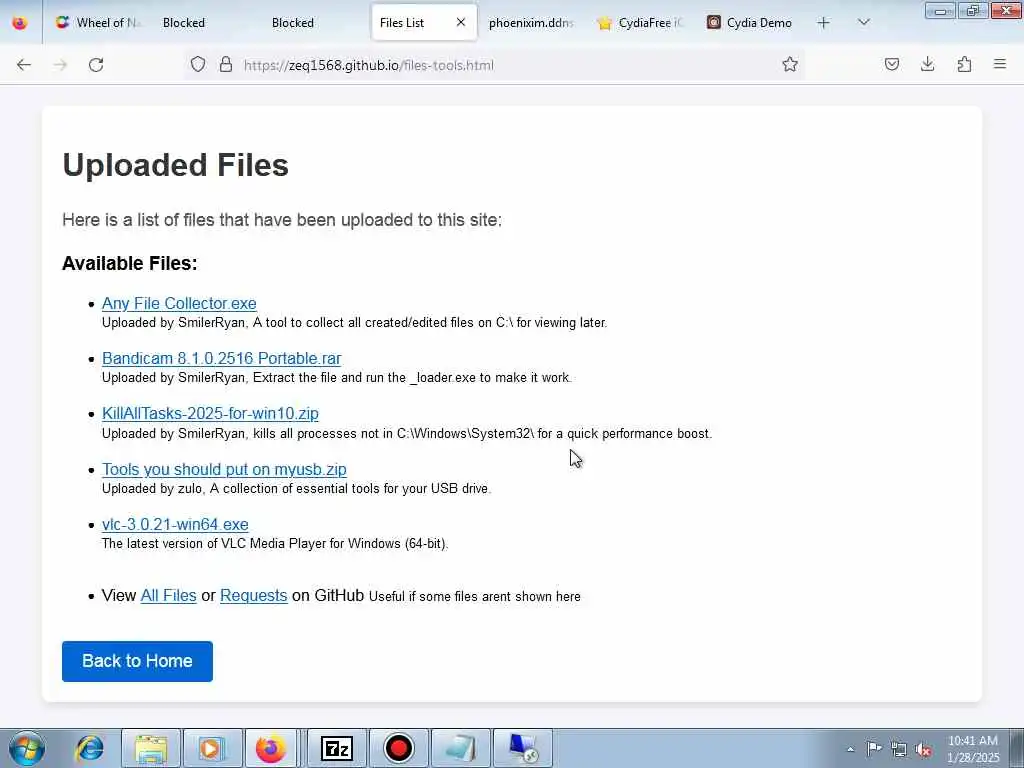The width and height of the screenshot is (1024, 768).
Task: Click the Uploaded Files heading
Action: point(175,165)
